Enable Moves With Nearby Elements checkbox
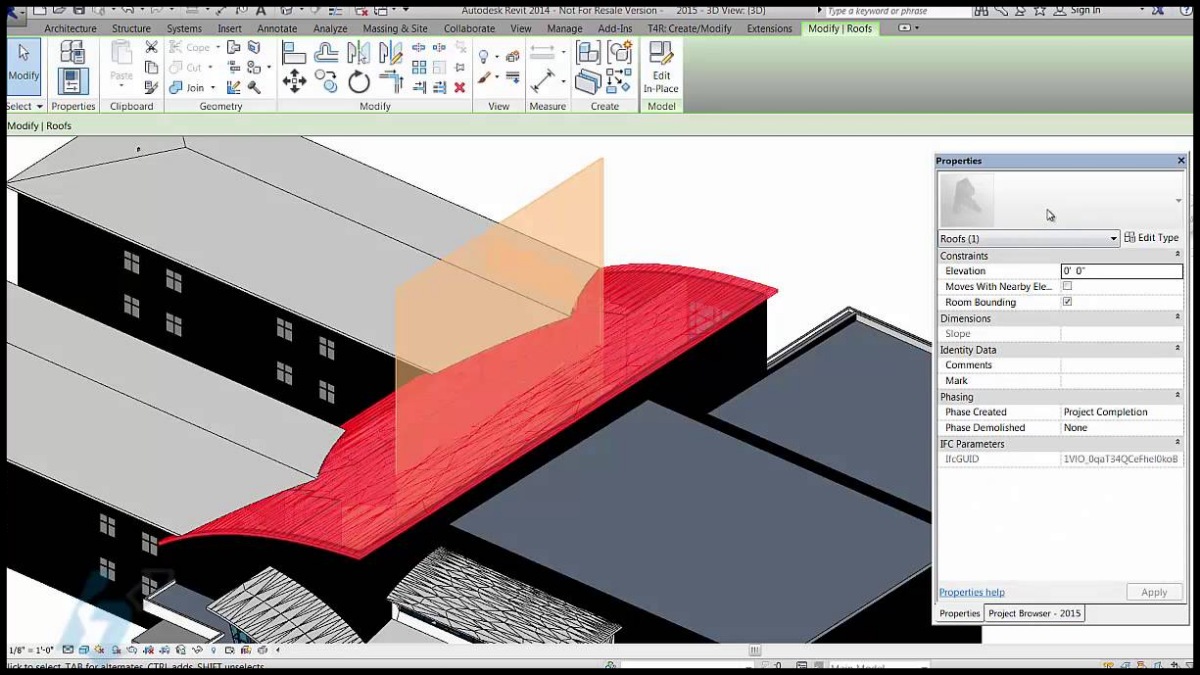 pyautogui.click(x=1067, y=286)
